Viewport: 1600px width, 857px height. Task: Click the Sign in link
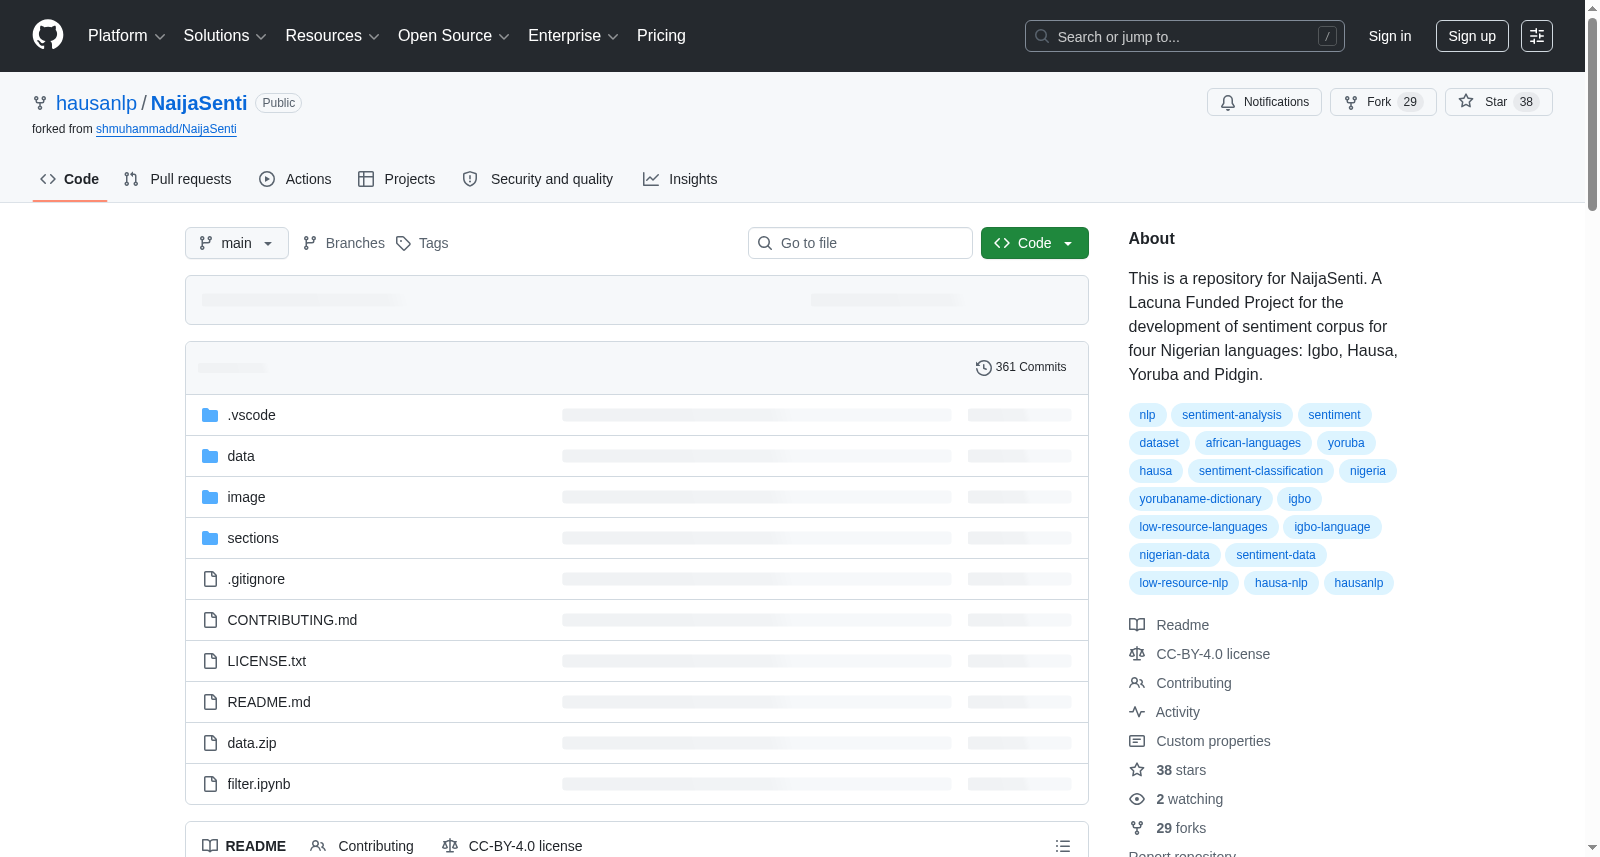coord(1390,36)
